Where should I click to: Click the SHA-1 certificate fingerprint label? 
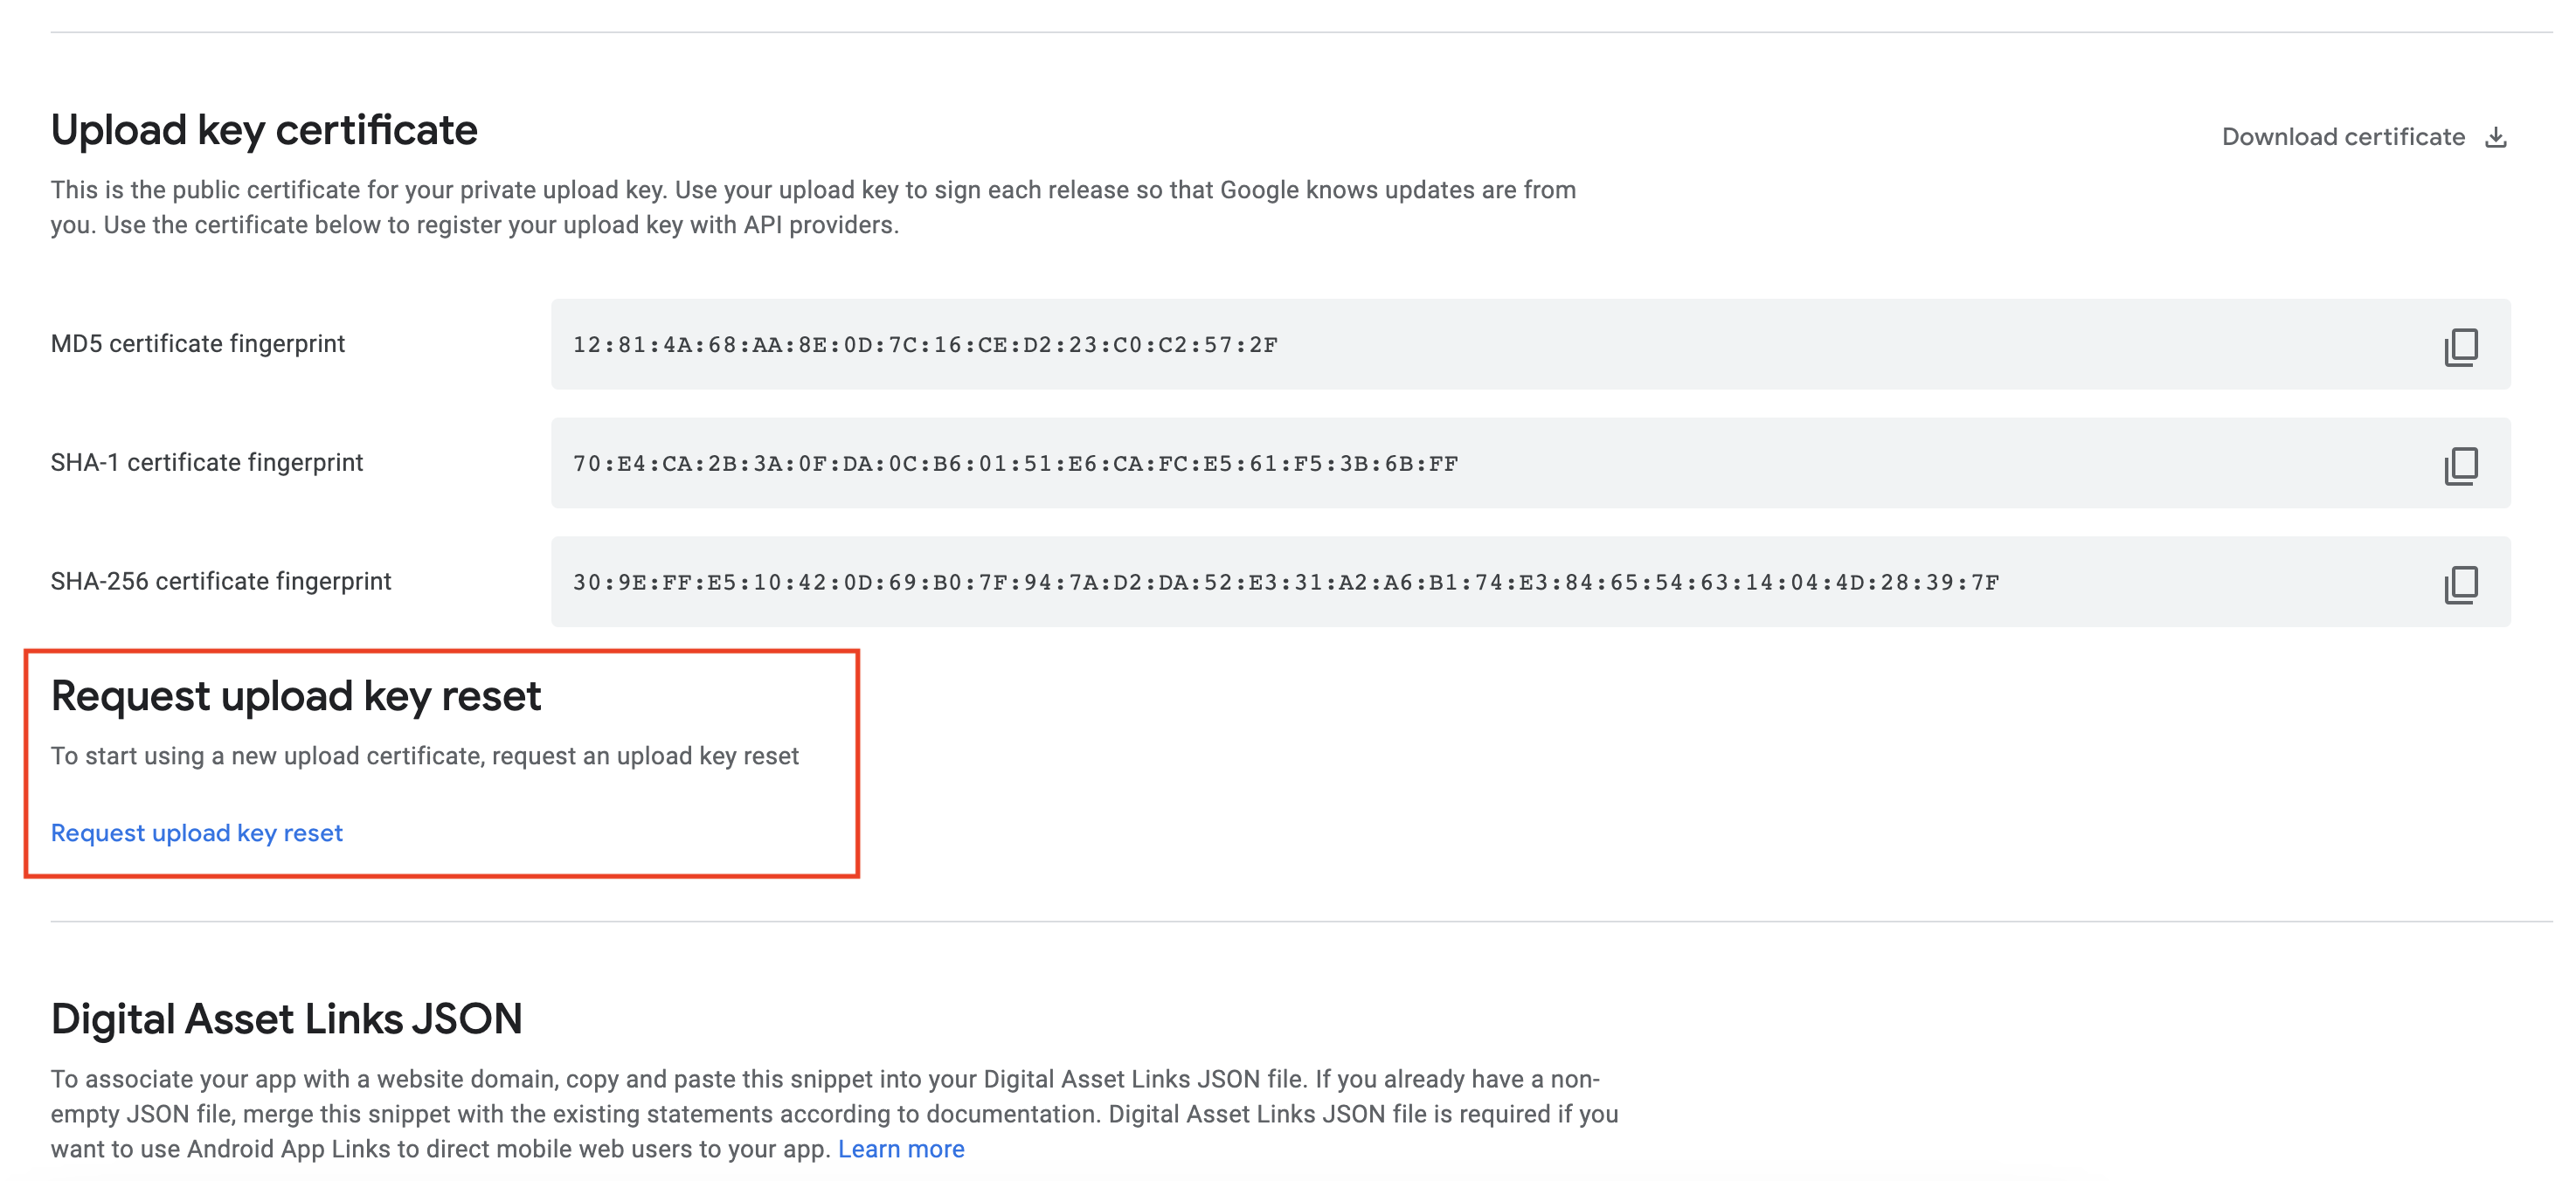point(207,463)
